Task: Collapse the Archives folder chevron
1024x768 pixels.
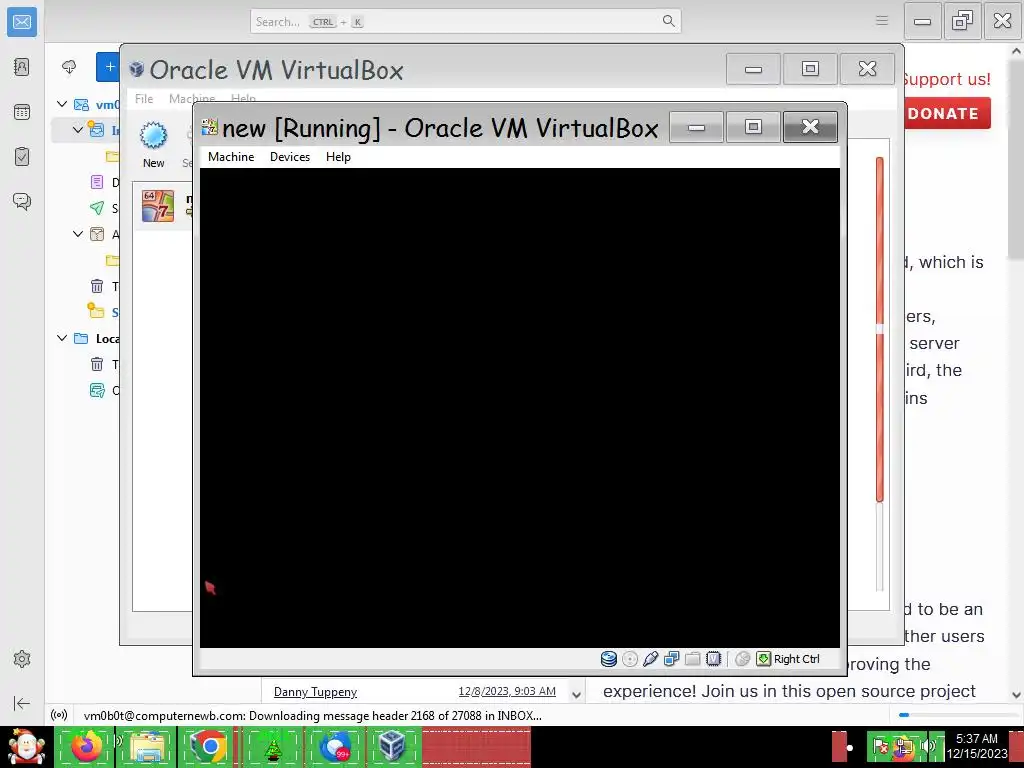Action: [x=78, y=234]
